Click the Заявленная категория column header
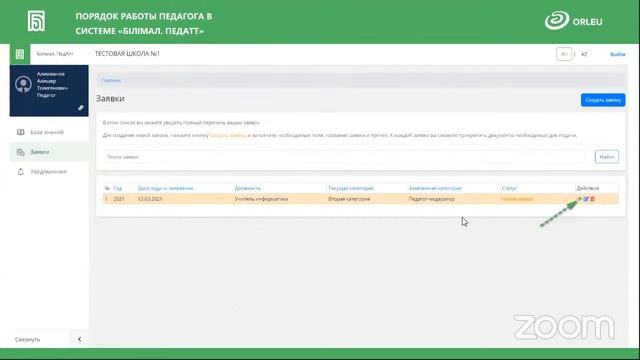This screenshot has width=640, height=360. (x=435, y=188)
